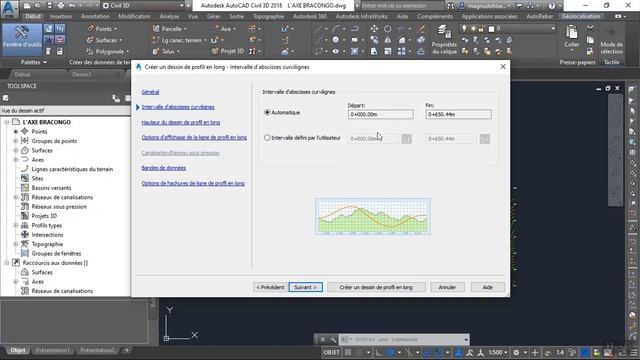Switch to the Annotation ribbon tab
This screenshot has width=640, height=360.
[95, 16]
